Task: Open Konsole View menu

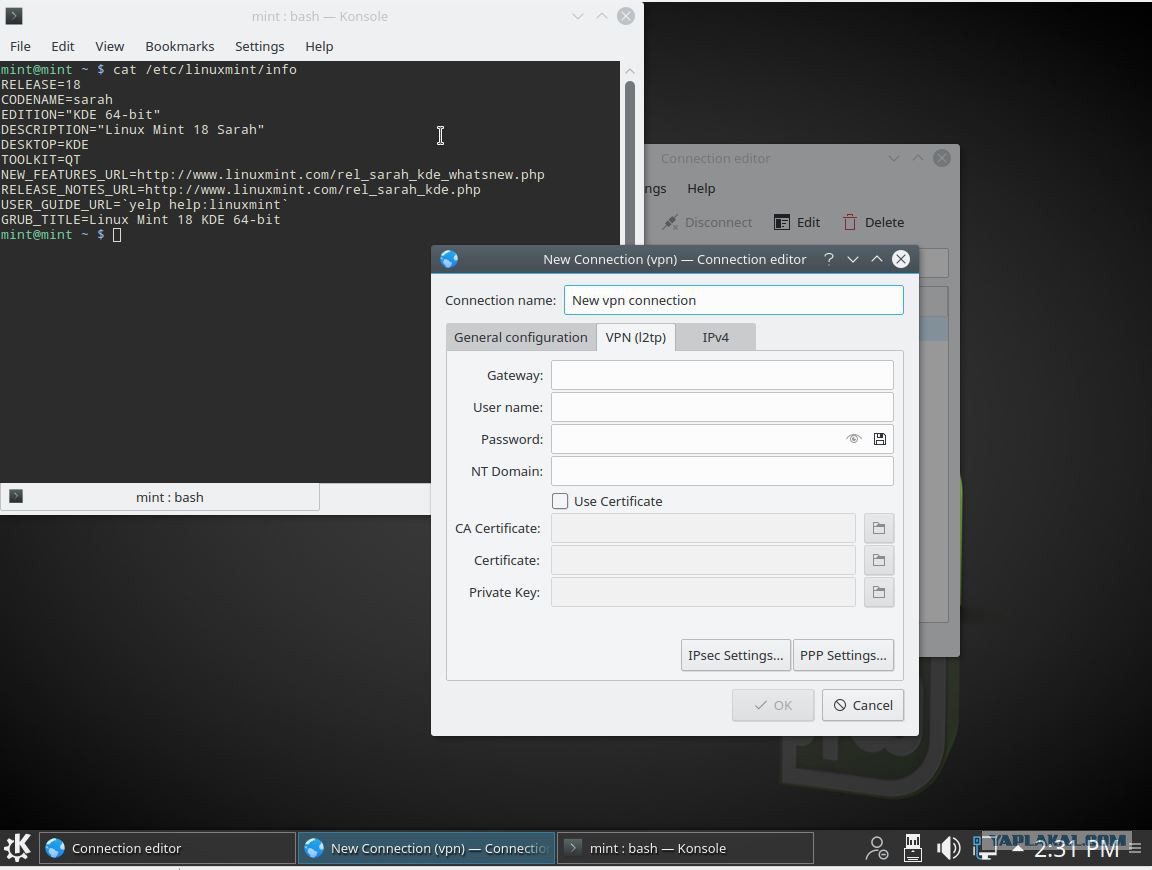Action: coord(109,46)
